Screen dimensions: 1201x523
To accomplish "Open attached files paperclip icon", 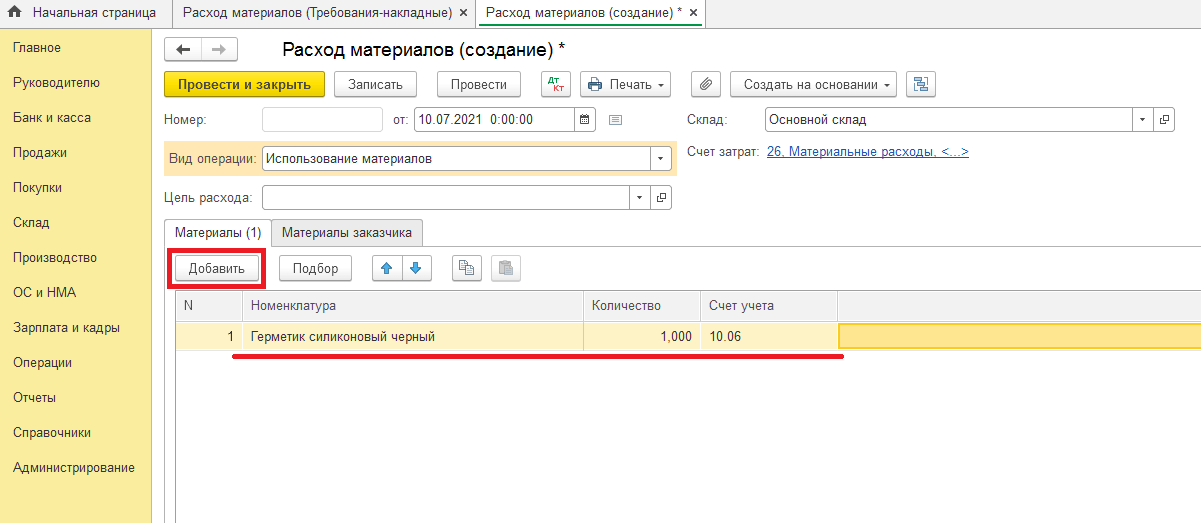I will pyautogui.click(x=705, y=85).
